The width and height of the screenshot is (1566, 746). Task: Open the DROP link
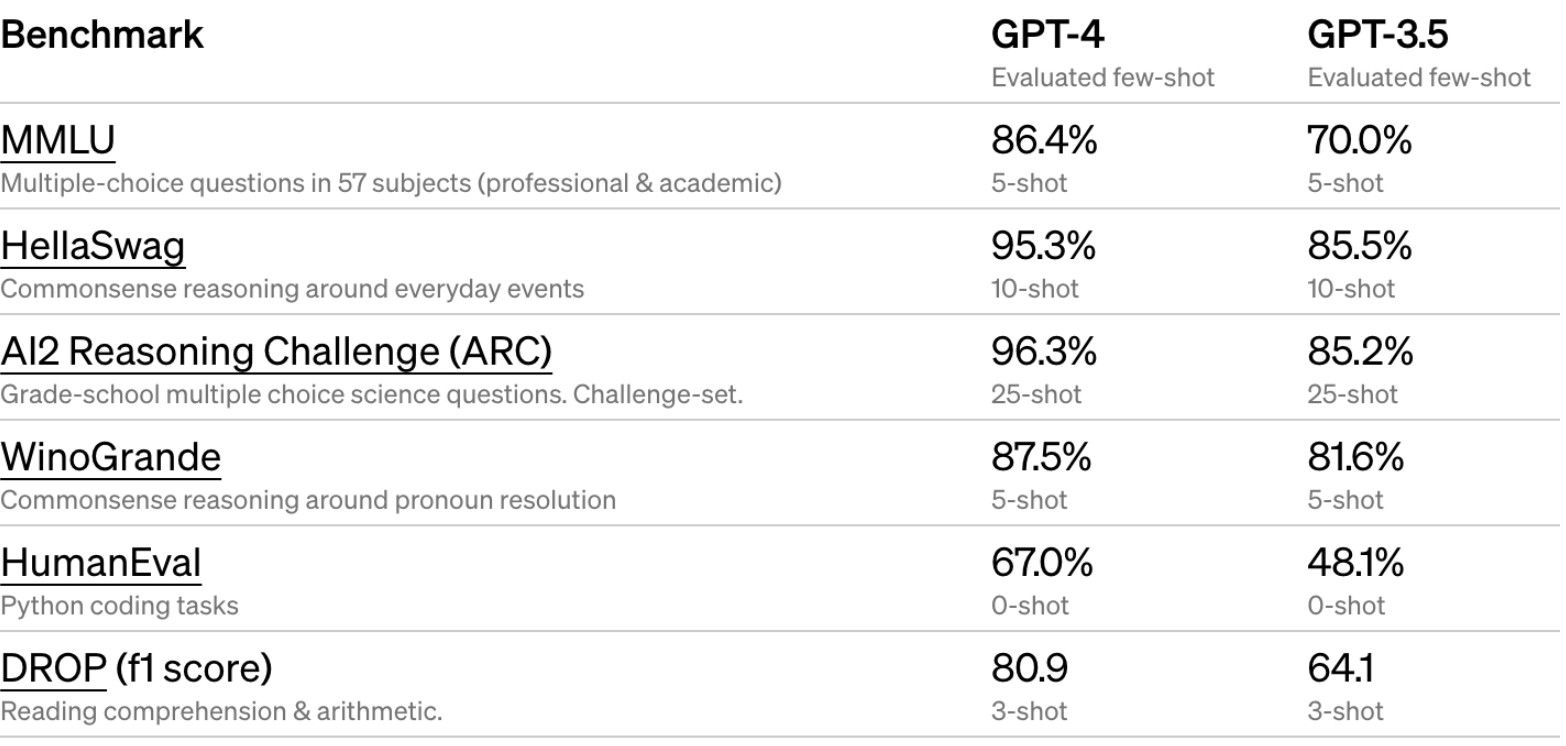(53, 670)
